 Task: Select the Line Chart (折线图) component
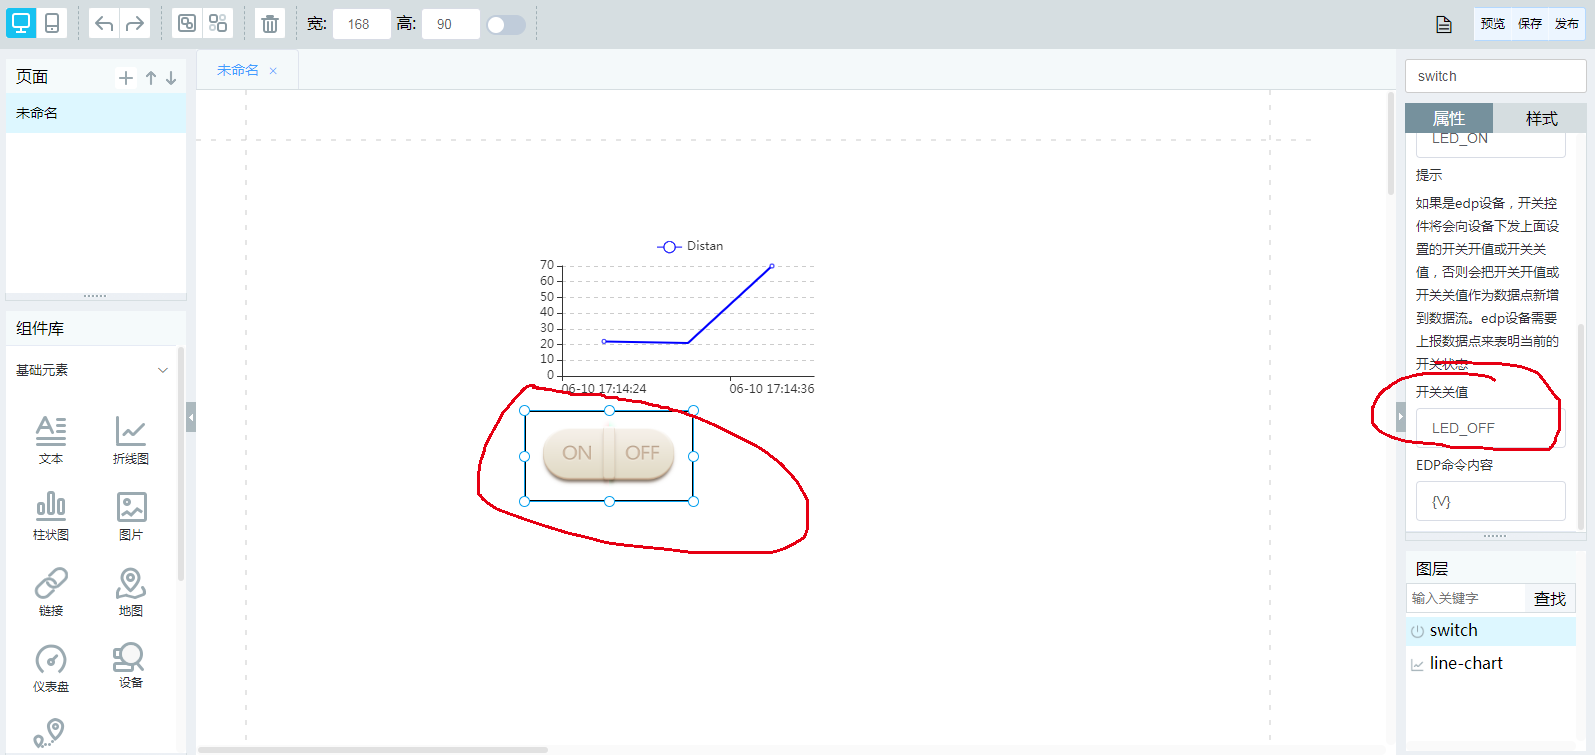pos(131,440)
